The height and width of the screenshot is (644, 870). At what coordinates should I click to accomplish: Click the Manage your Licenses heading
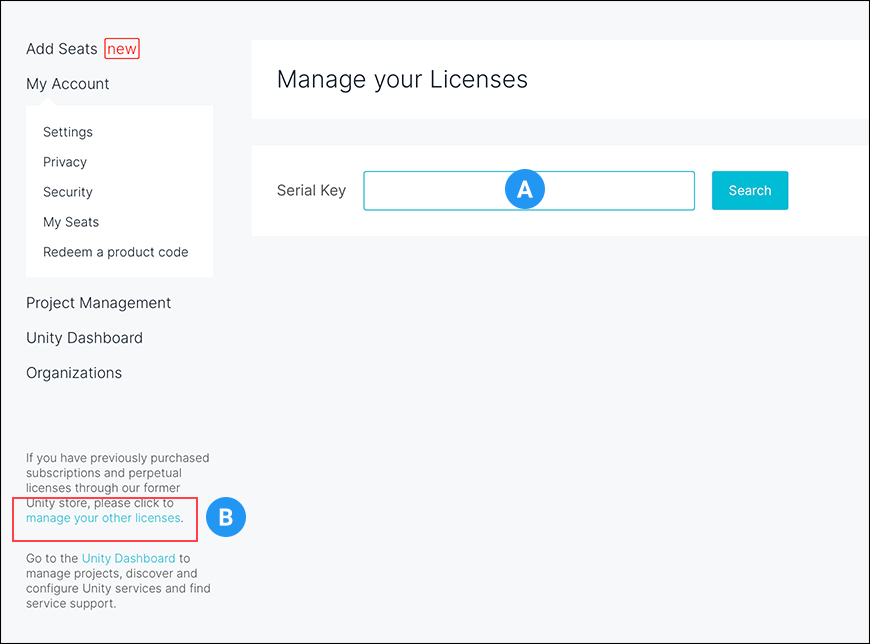tap(402, 79)
